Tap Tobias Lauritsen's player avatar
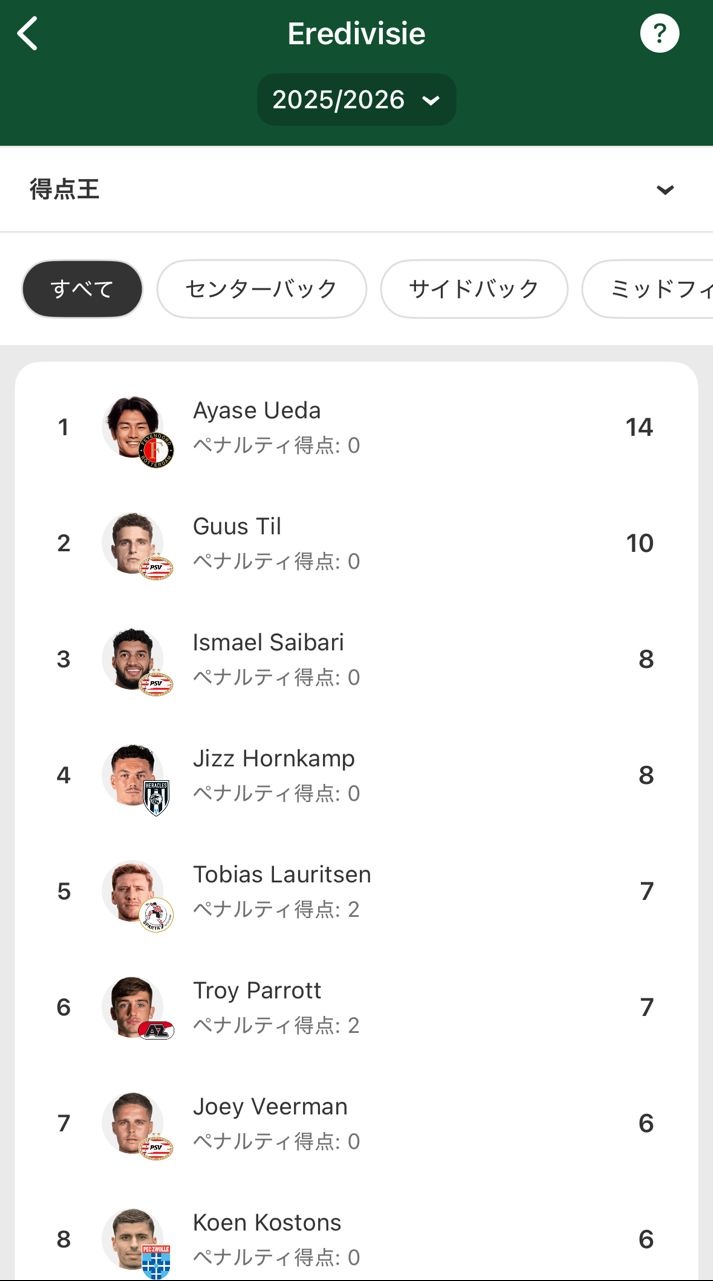Screen dimensions: 713x1281 134,891
